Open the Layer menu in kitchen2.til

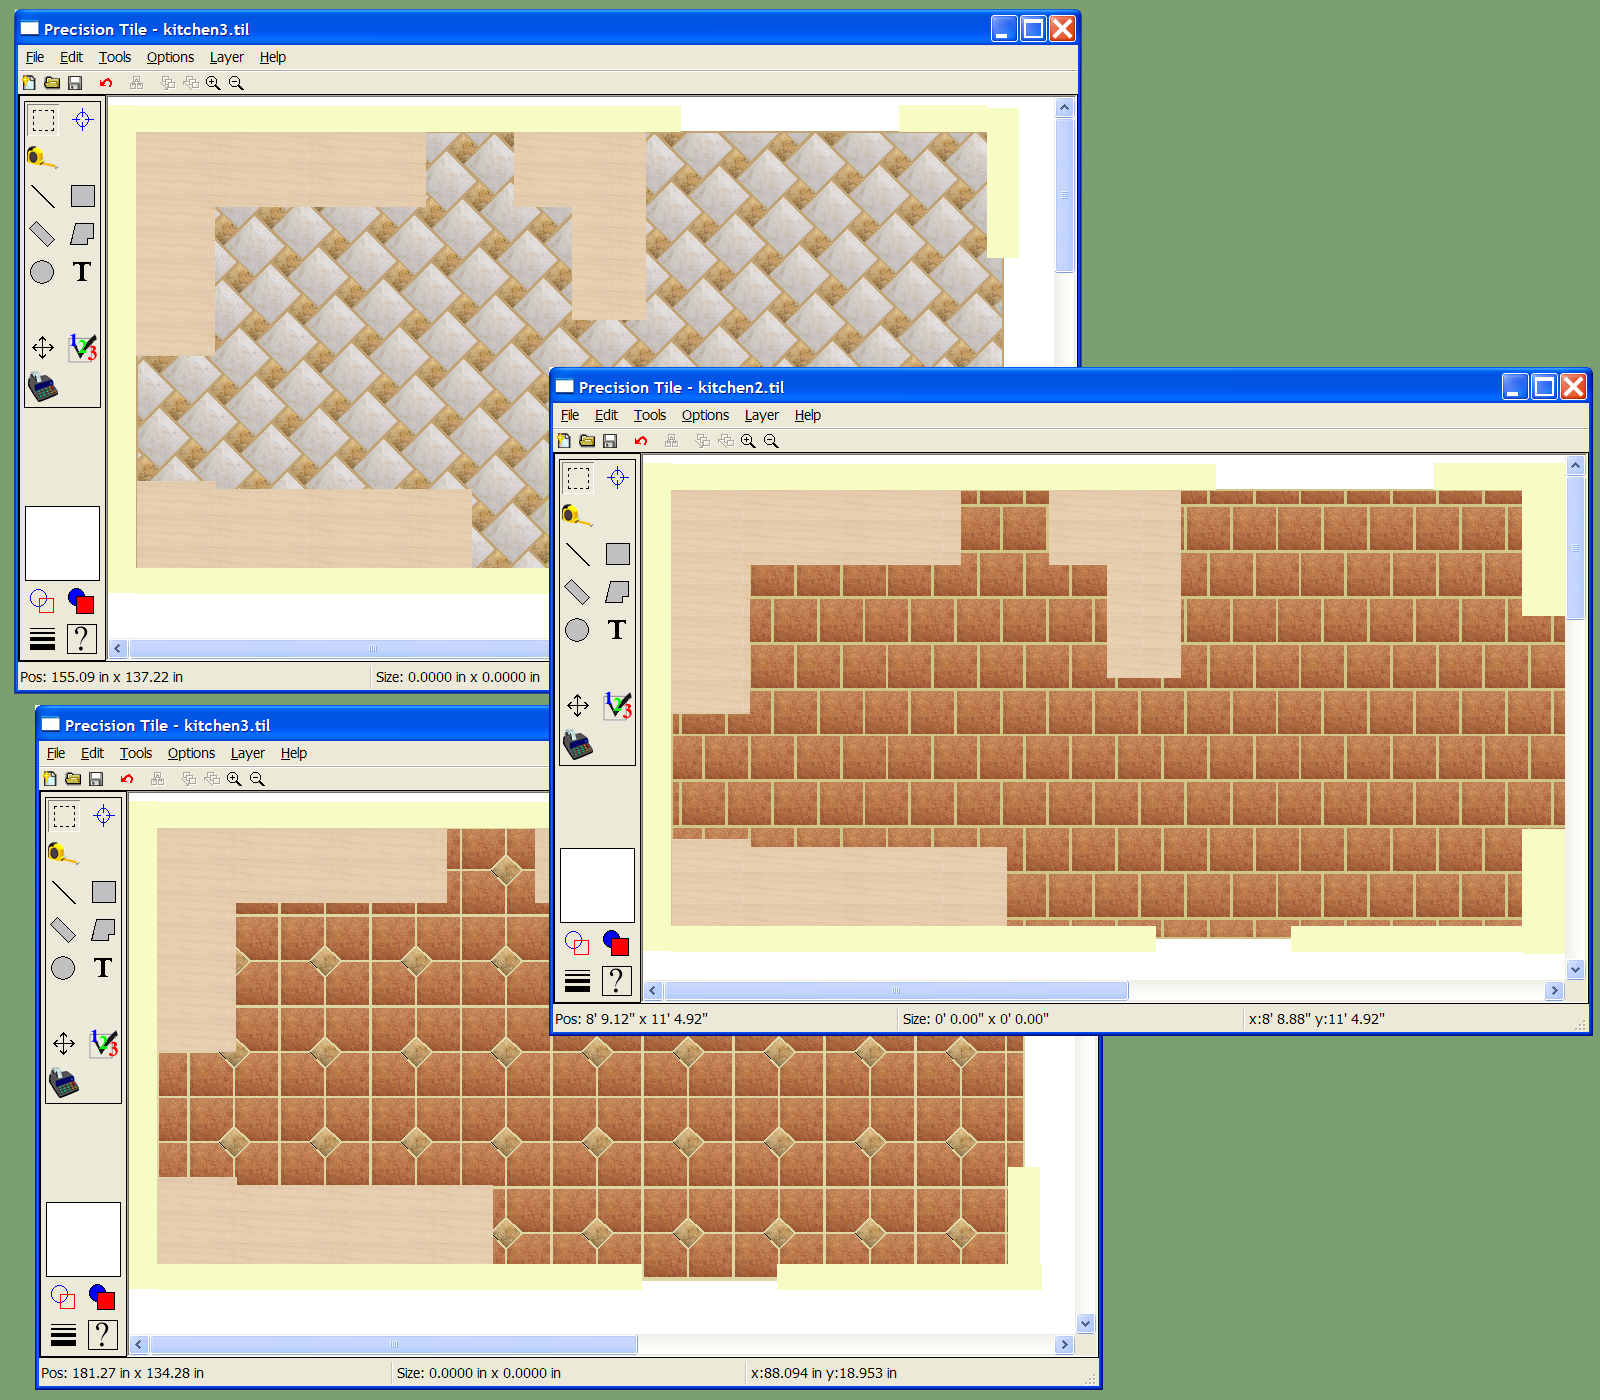(761, 415)
